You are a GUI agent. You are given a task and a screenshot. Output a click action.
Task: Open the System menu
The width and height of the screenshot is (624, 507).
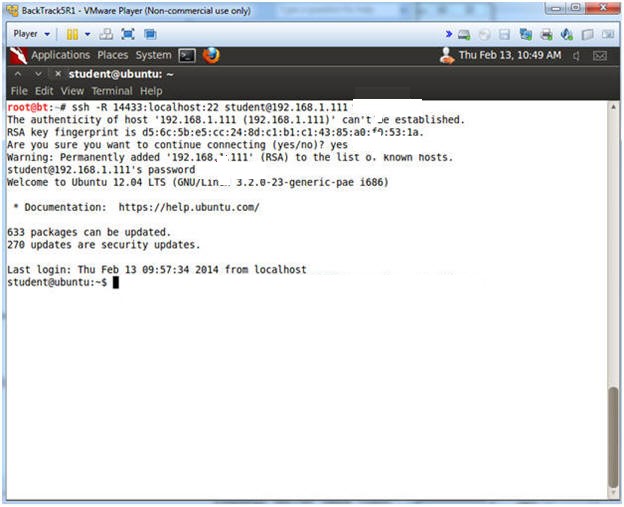[153, 55]
